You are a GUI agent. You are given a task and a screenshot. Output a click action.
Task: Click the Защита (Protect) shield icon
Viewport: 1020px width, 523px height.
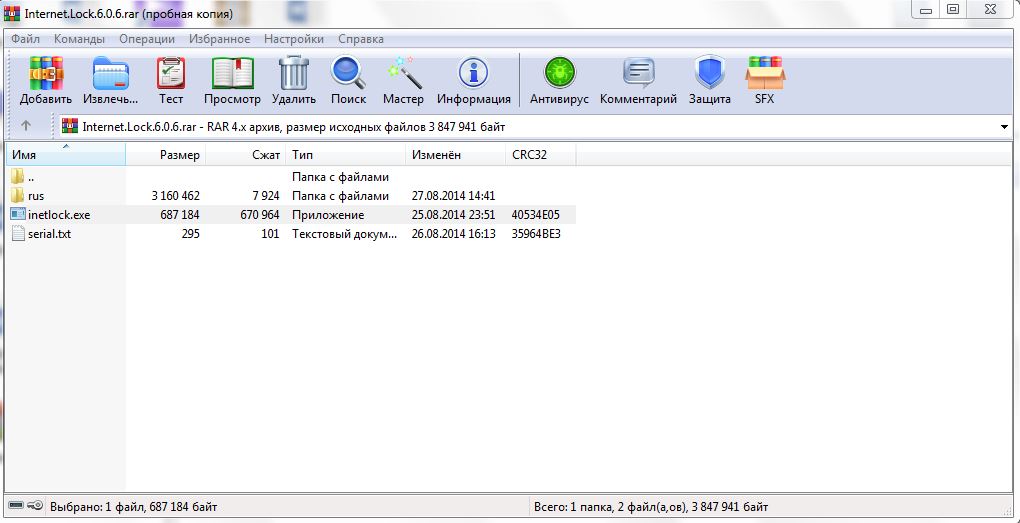(709, 76)
